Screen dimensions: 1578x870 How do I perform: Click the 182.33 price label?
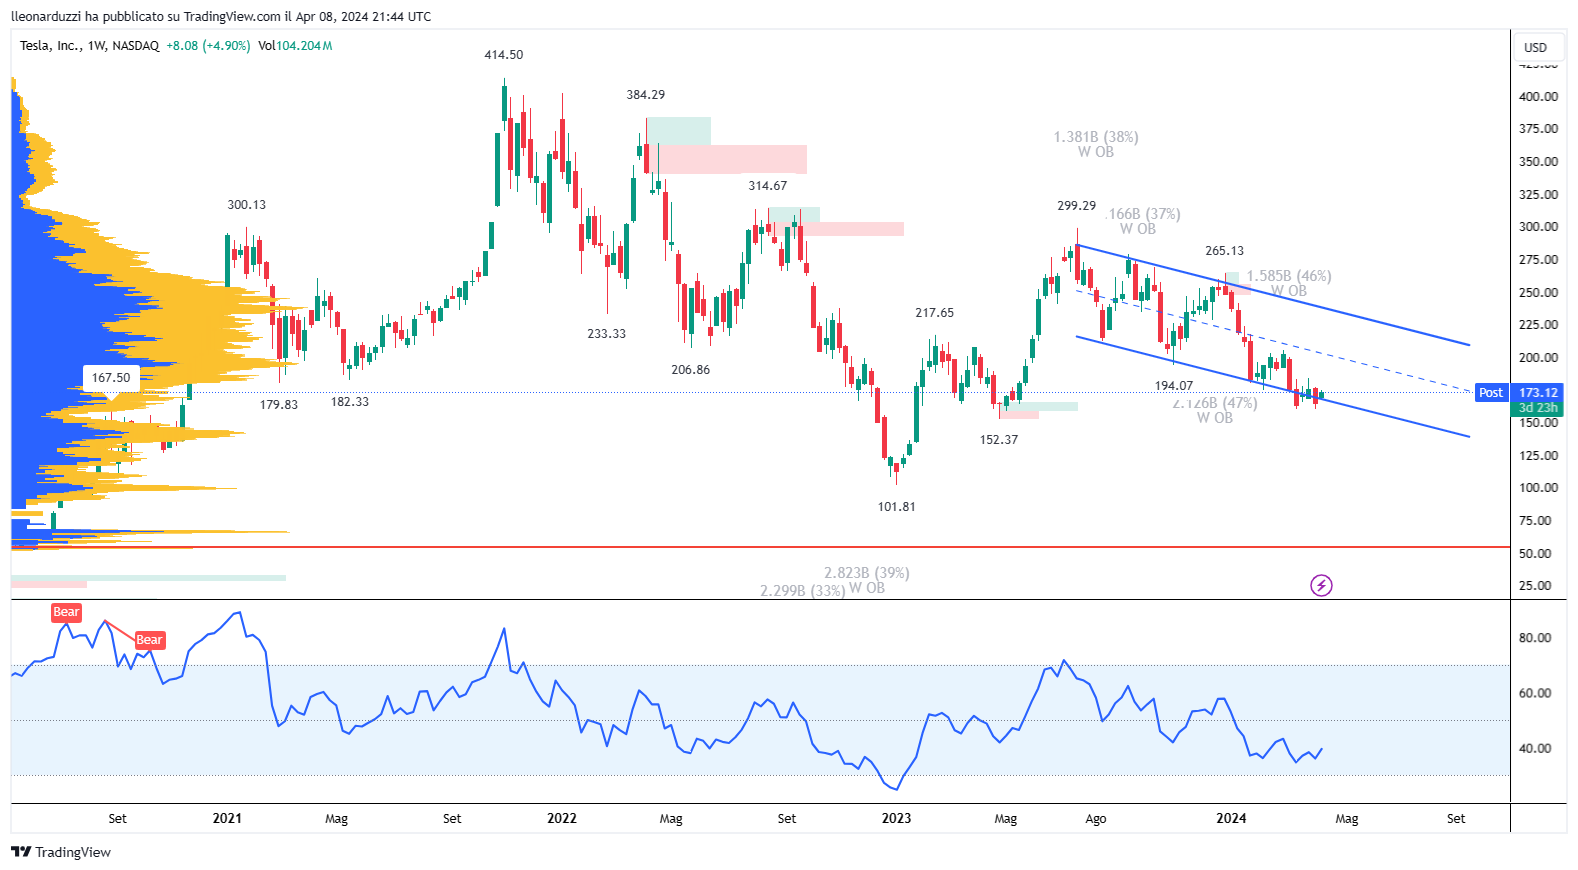[350, 402]
